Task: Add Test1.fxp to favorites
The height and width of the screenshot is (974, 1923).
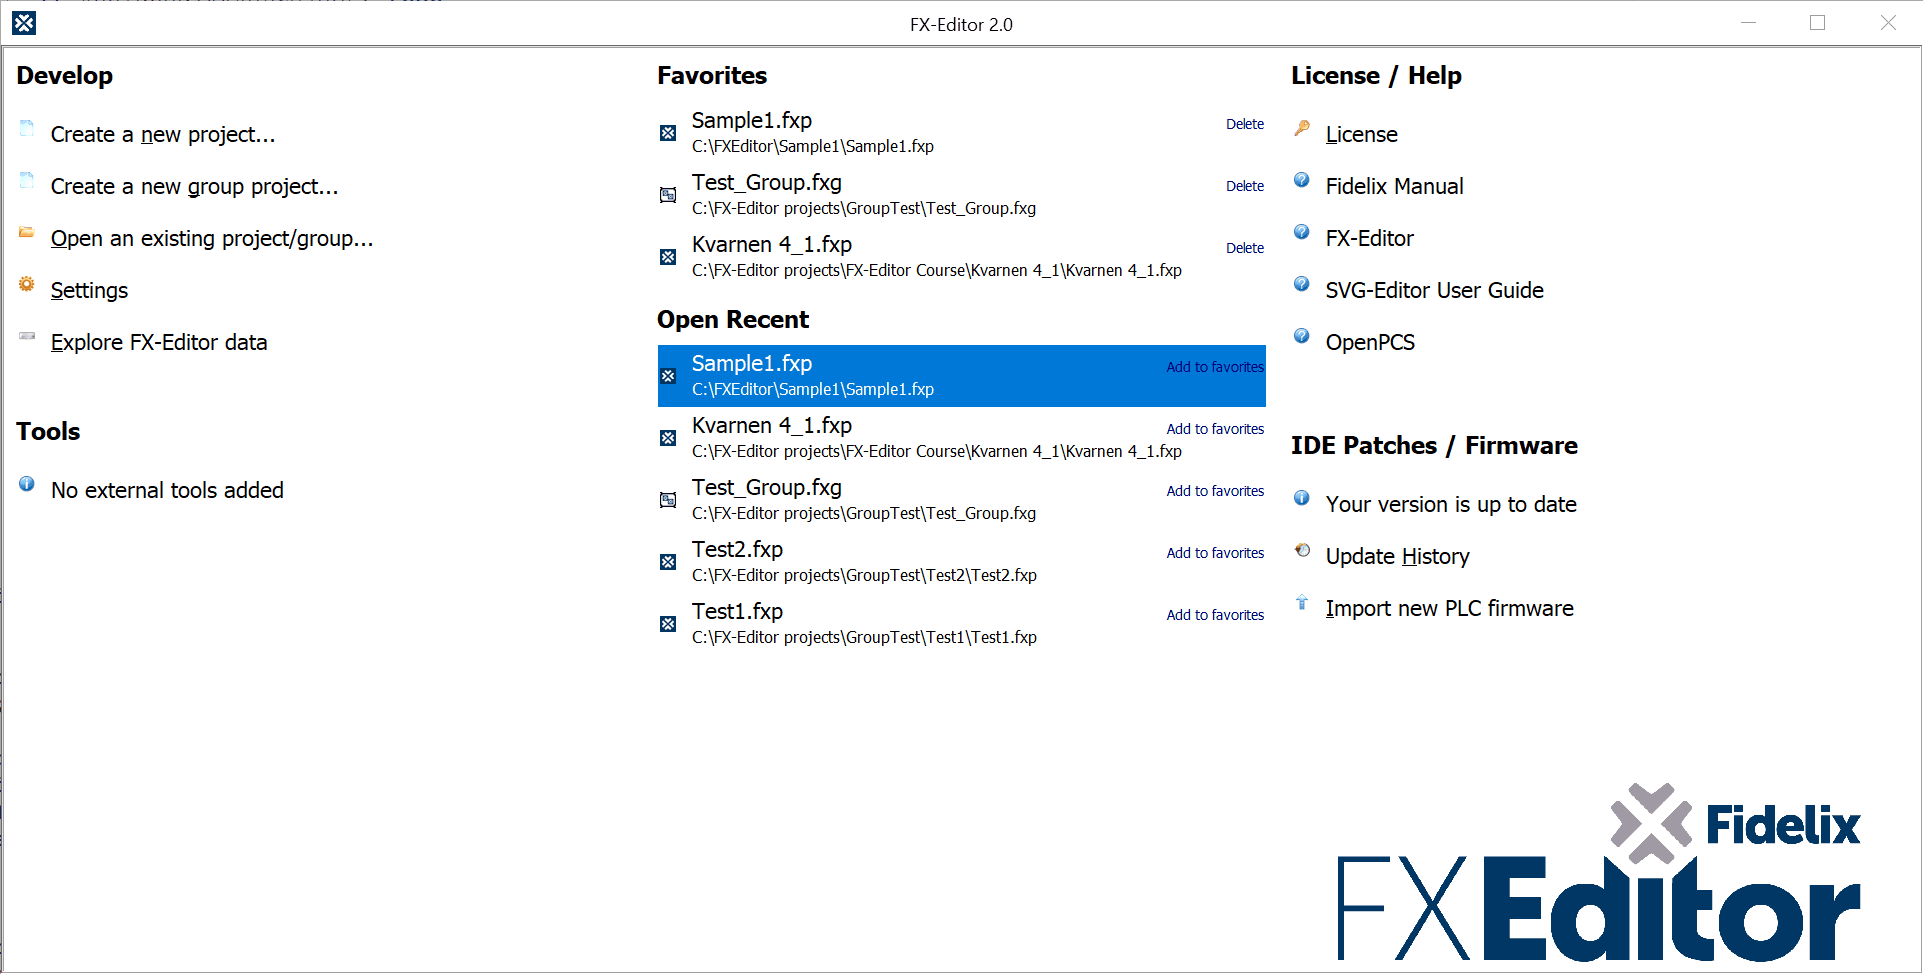Action: pos(1215,615)
